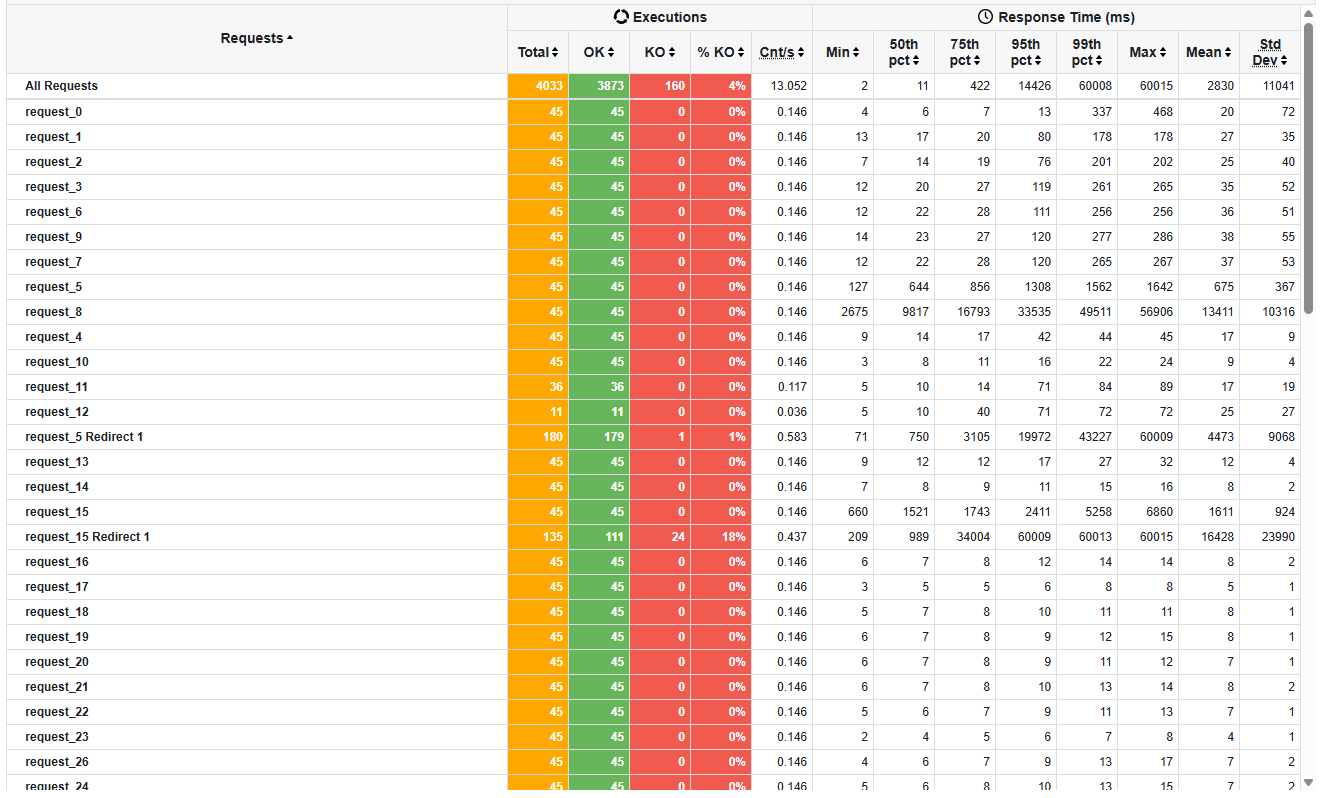Open request_17 in the table
This screenshot has height=798, width=1325.
point(57,587)
